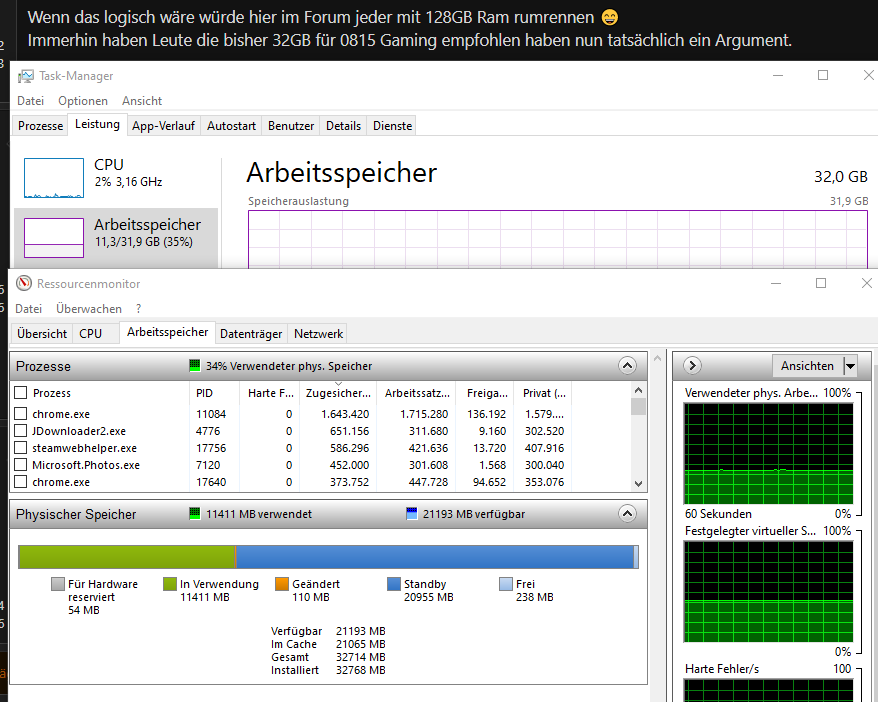The height and width of the screenshot is (702, 878).
Task: Click the process list scroll-down arrow
Action: pyautogui.click(x=638, y=484)
